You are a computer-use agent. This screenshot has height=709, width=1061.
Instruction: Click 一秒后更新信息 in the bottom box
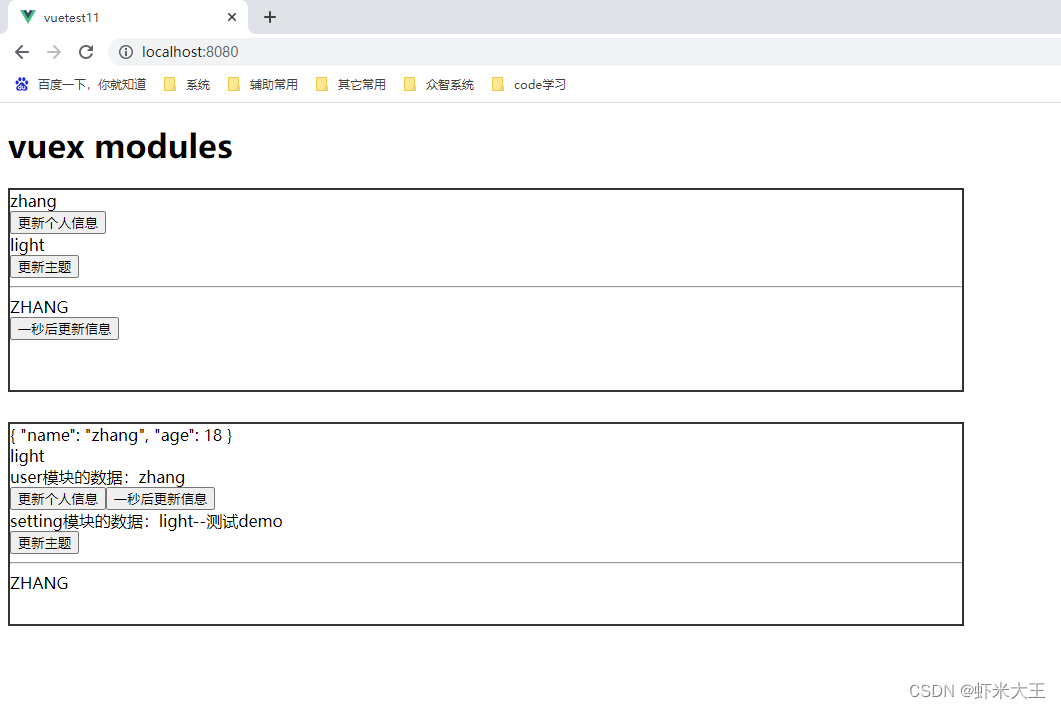point(161,498)
